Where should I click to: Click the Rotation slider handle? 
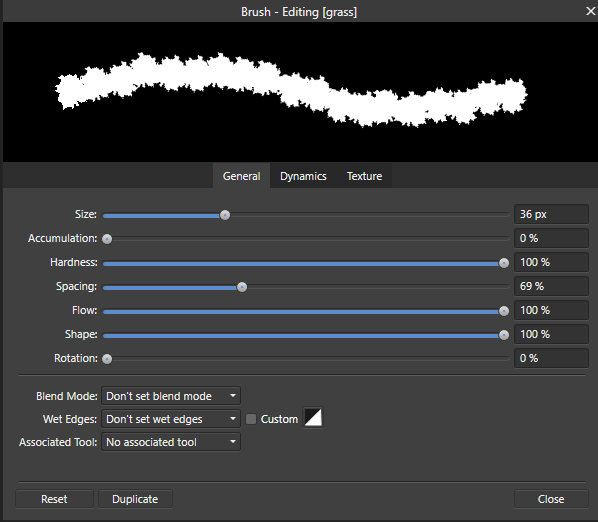107,359
